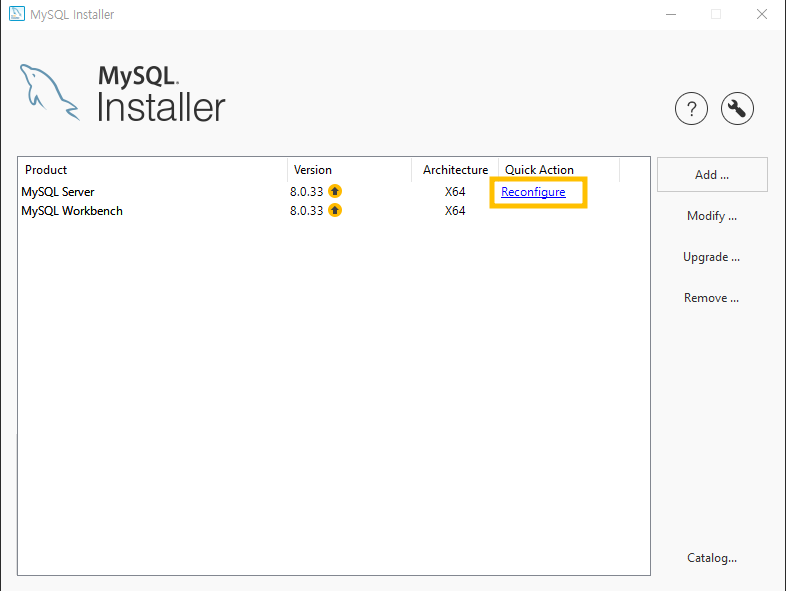Sort by the Product column header

152,170
